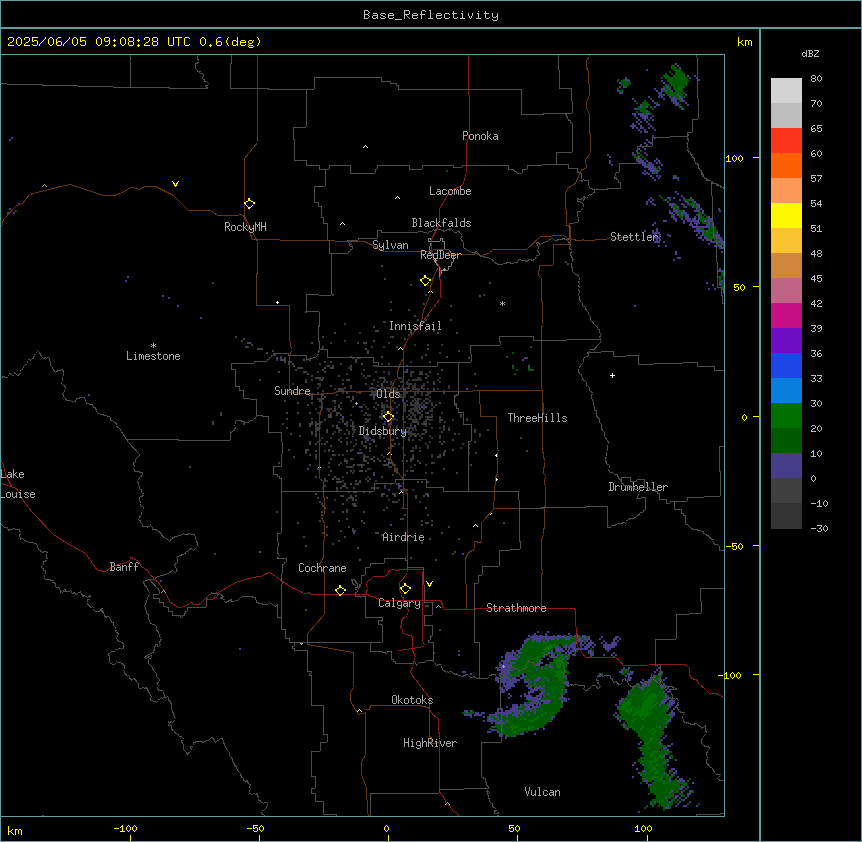Click the yellow diamond marker south of RedDeer
This screenshot has height=842, width=862.
(x=425, y=280)
